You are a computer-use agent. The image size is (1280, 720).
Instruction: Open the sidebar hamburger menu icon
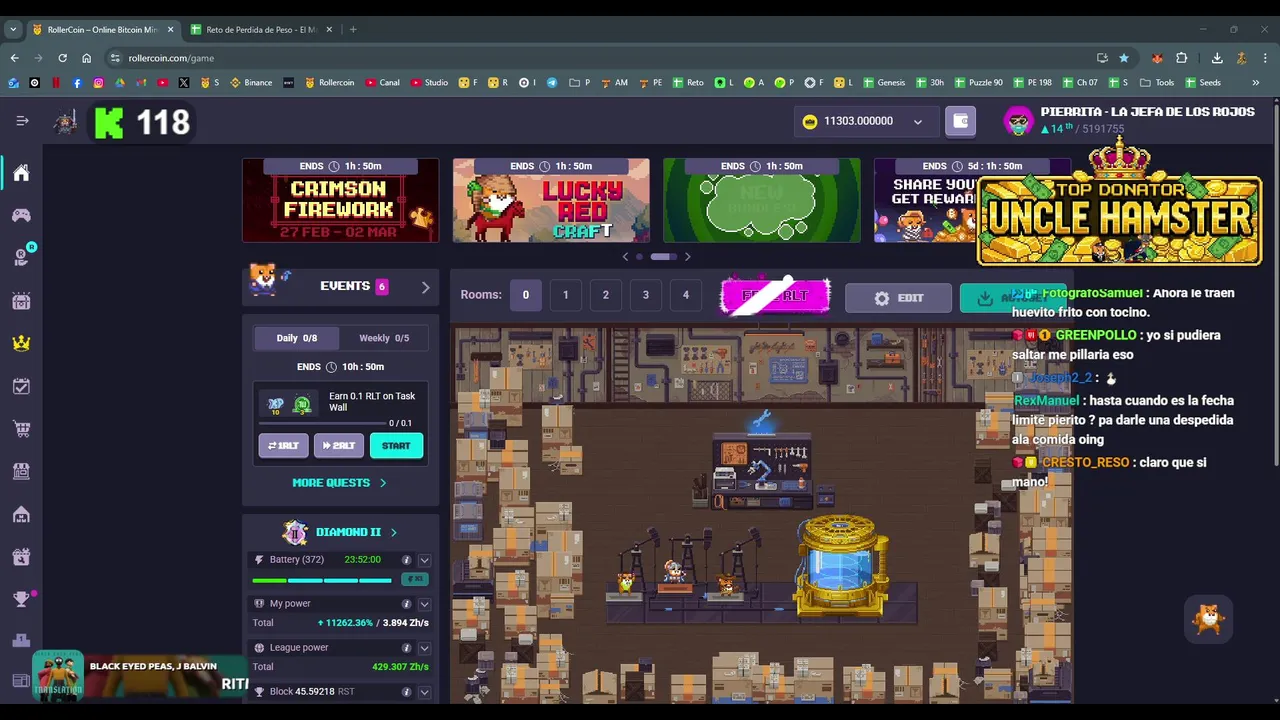pos(22,121)
